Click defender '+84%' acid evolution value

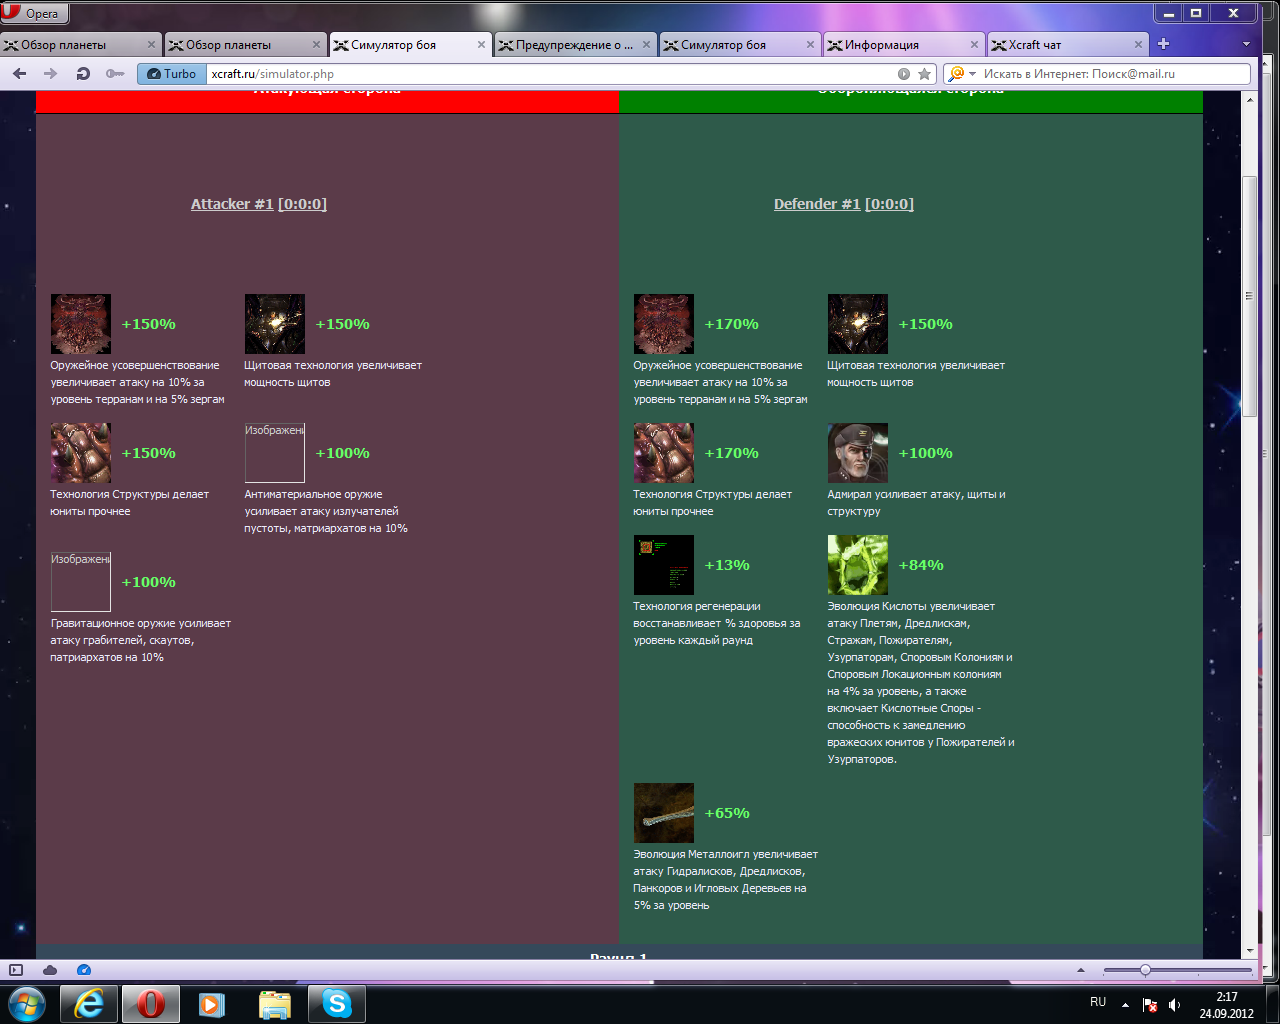[921, 565]
